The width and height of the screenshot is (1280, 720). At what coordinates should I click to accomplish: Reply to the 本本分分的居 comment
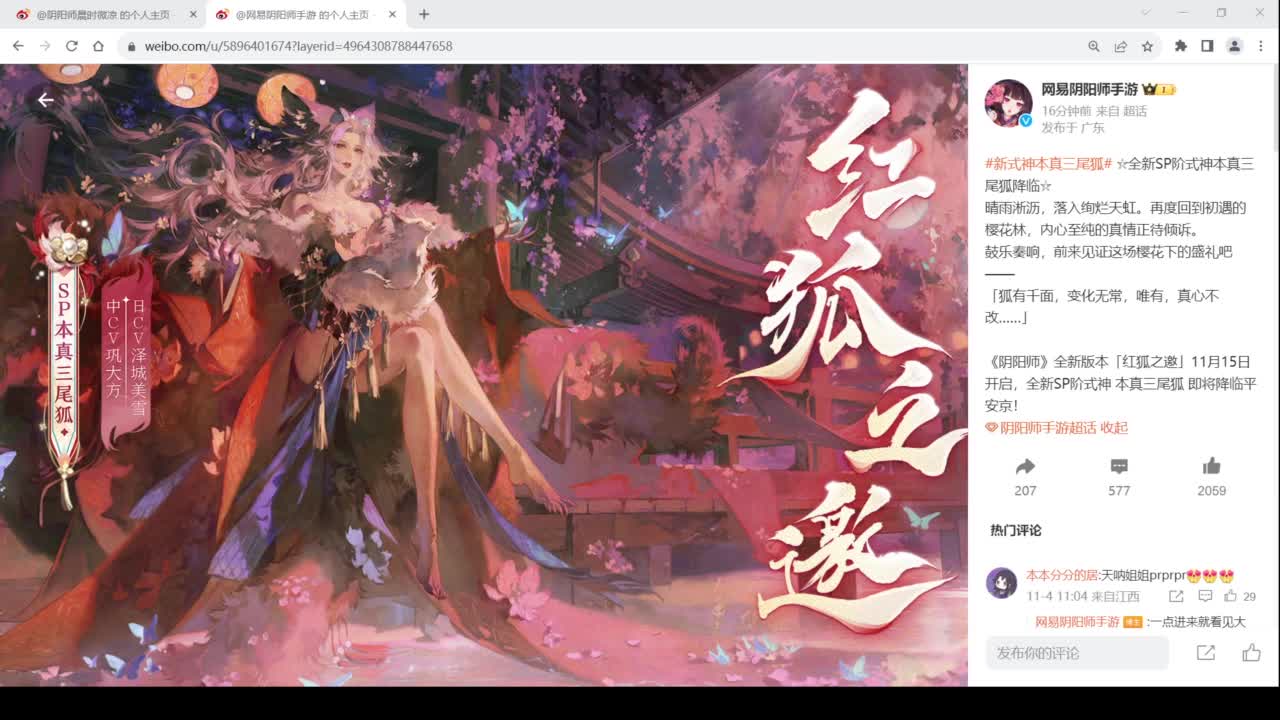click(x=1205, y=596)
